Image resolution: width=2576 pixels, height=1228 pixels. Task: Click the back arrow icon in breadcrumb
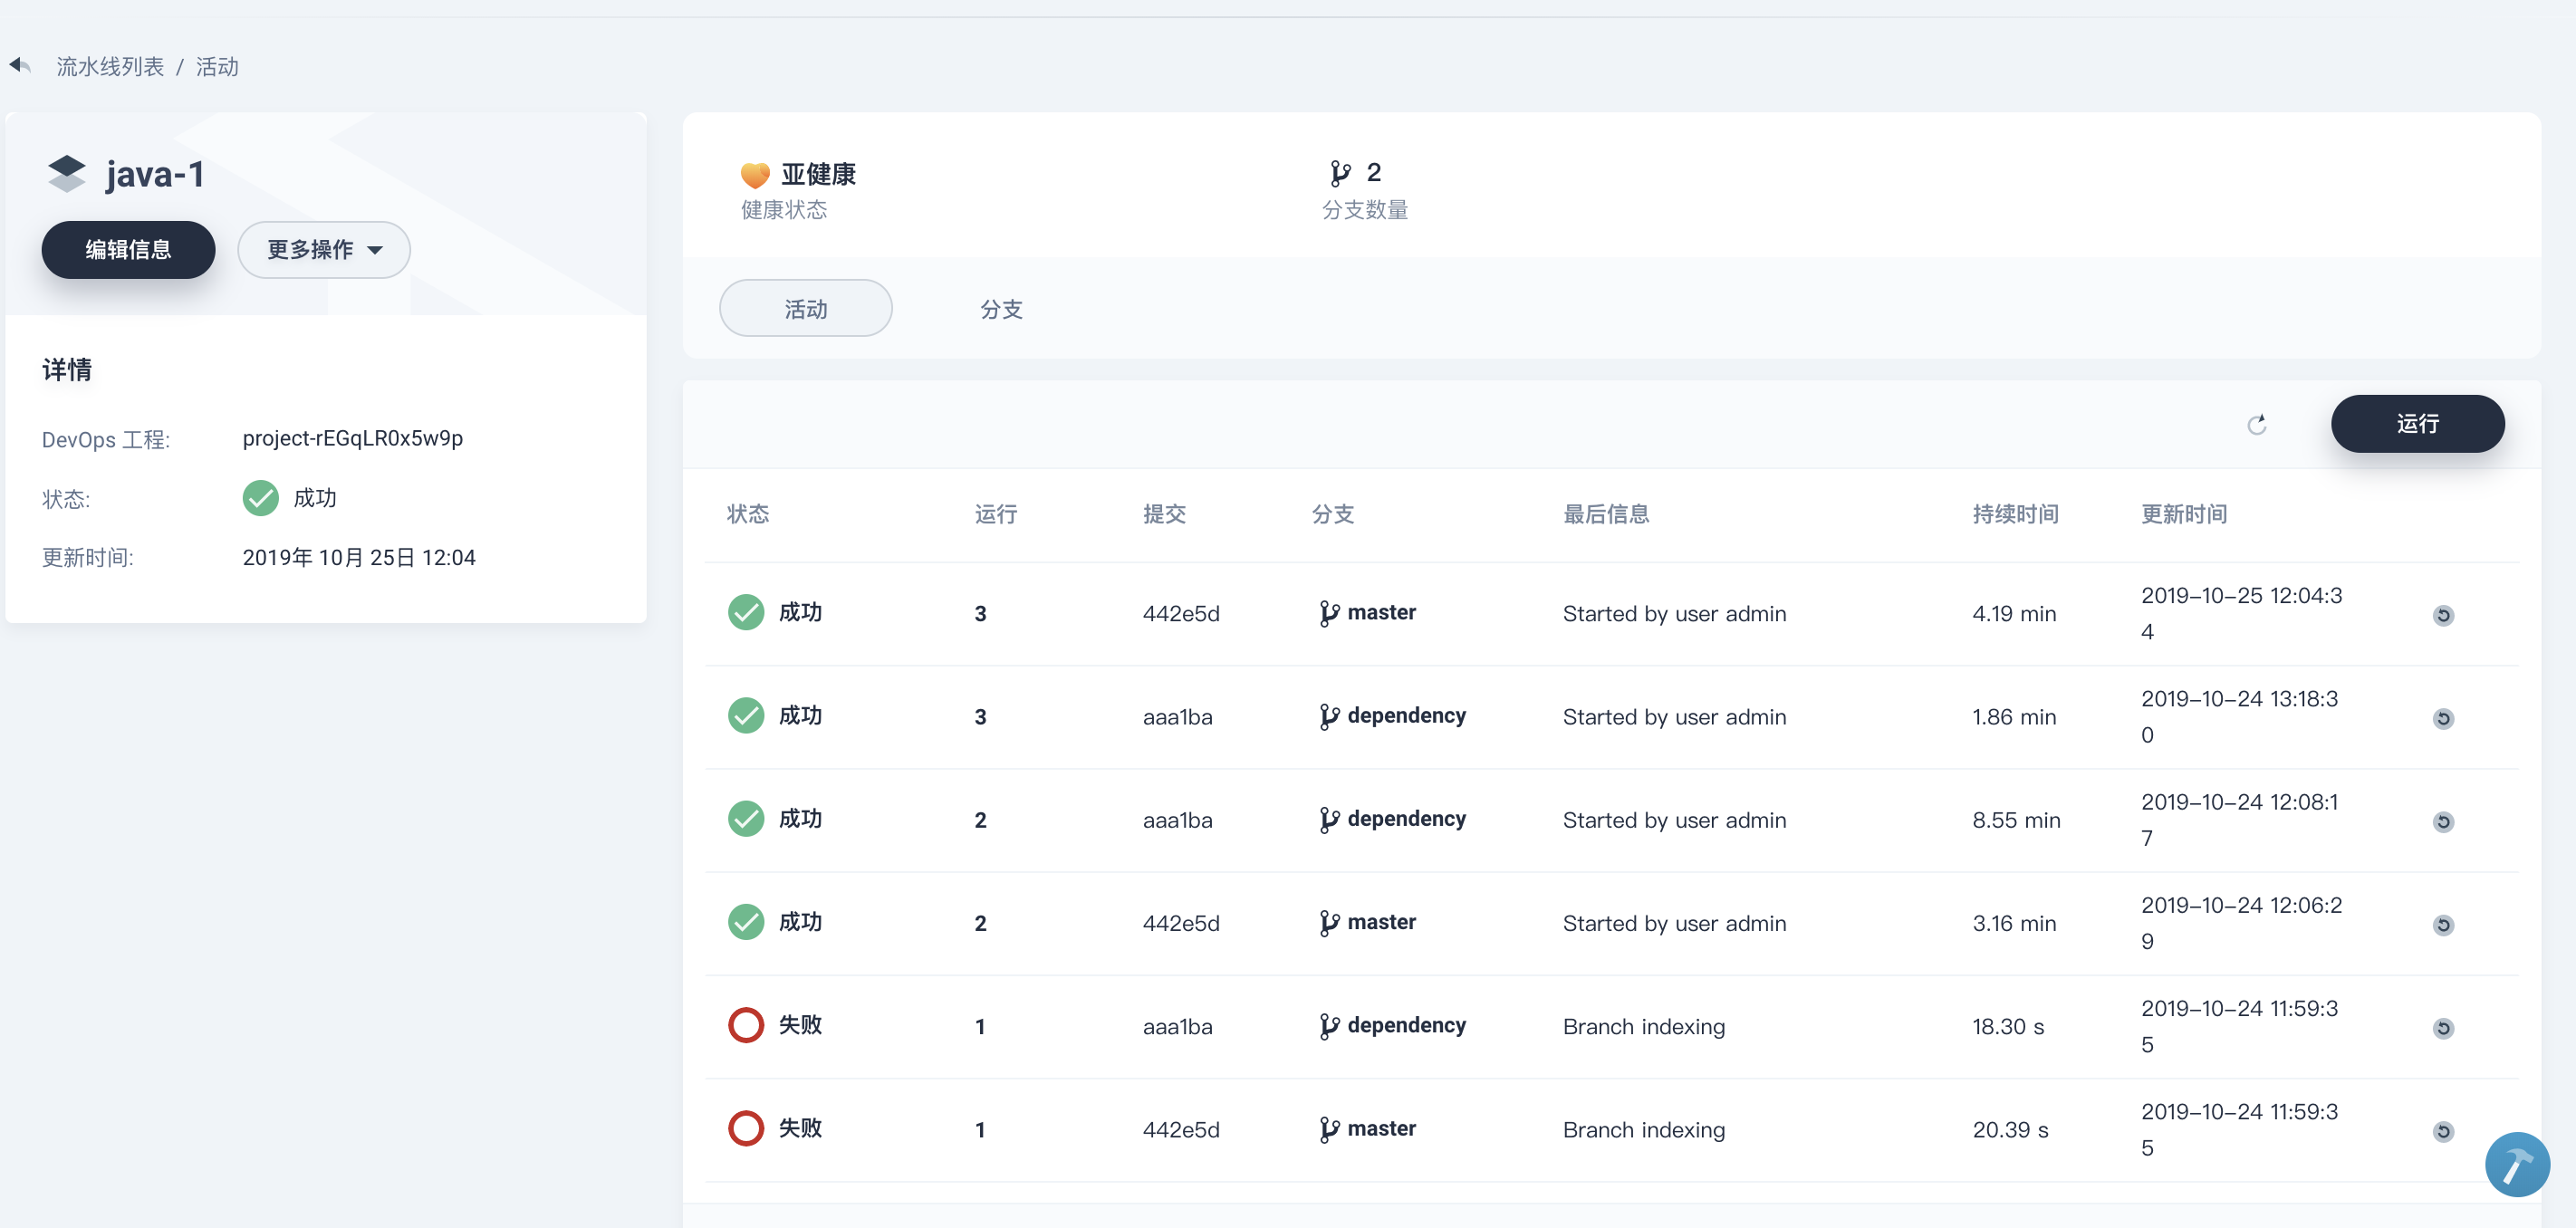pyautogui.click(x=20, y=66)
